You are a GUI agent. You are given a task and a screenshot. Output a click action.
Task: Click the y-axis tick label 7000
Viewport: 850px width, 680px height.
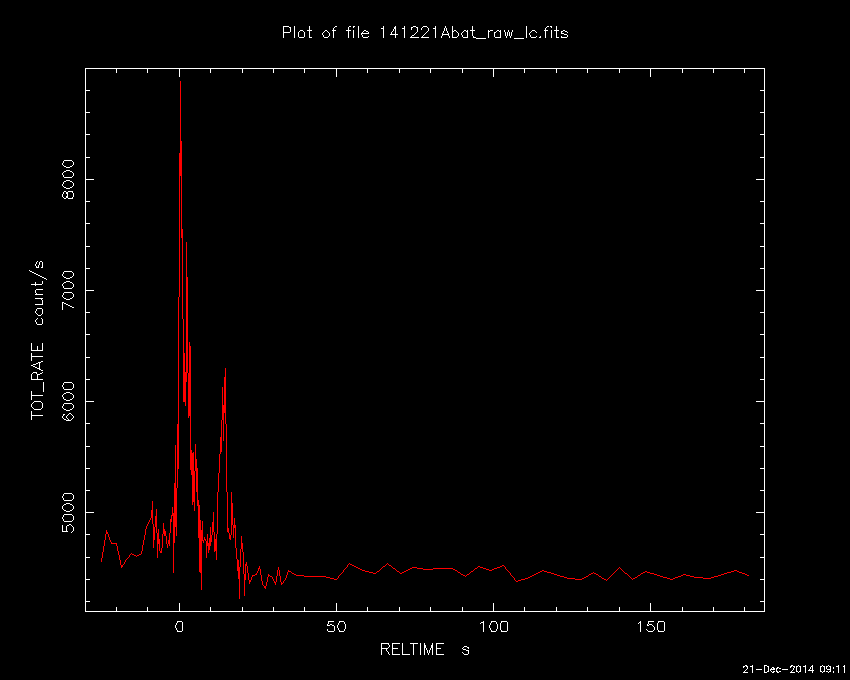[x=68, y=290]
